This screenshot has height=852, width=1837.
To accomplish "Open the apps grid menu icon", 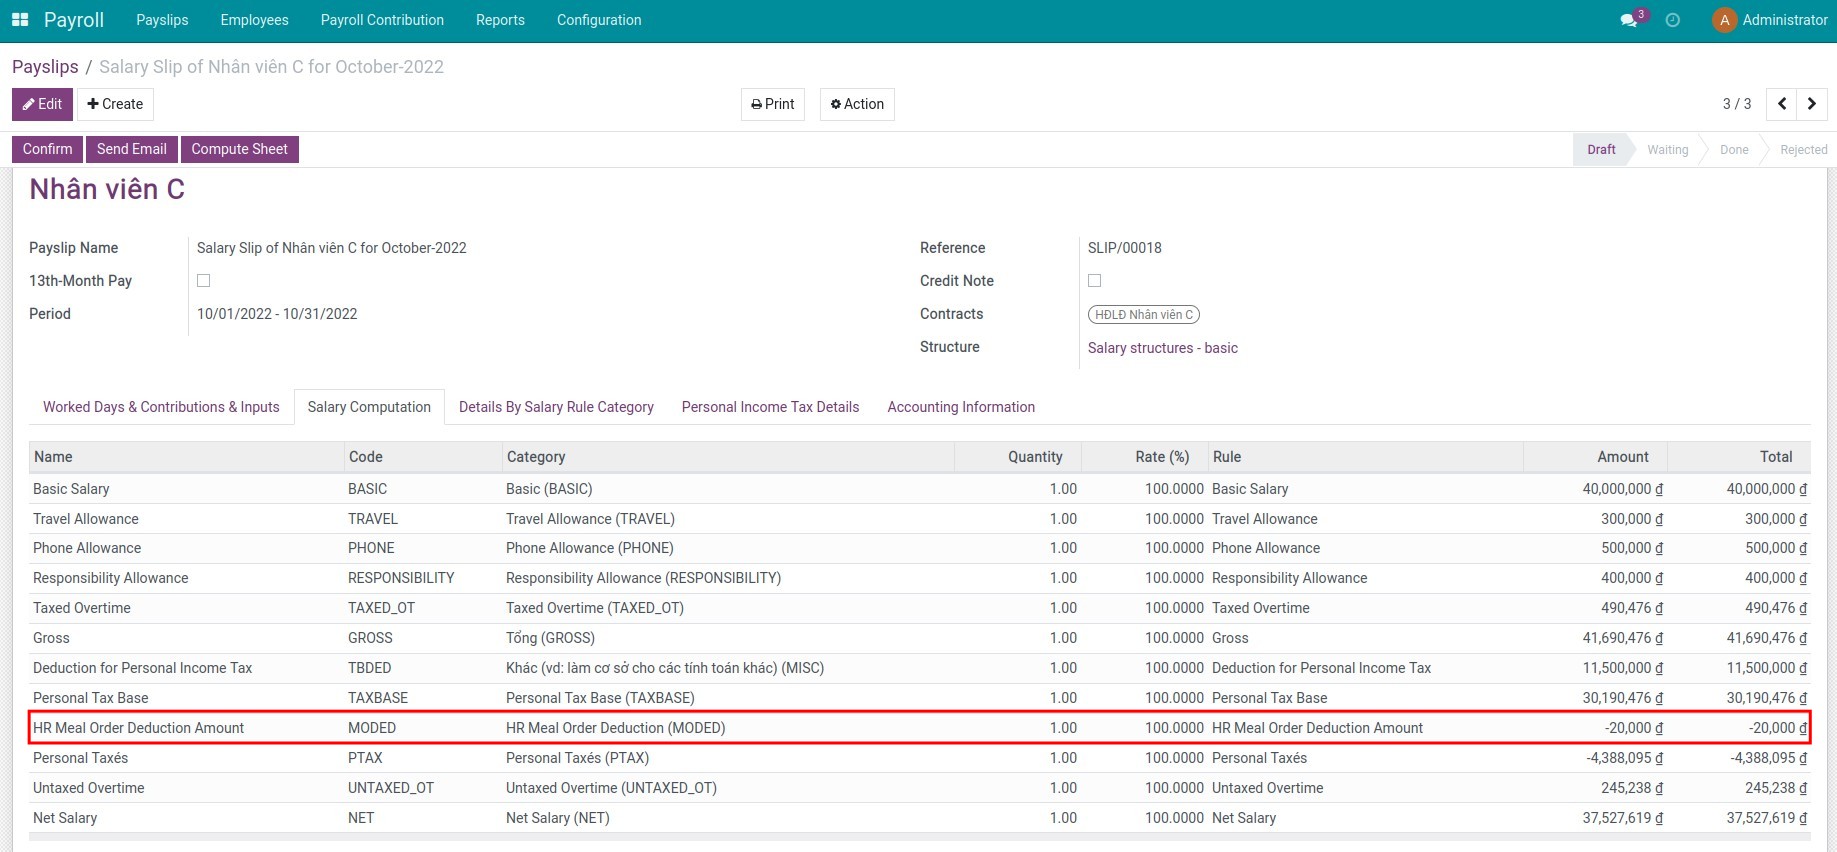I will click(x=20, y=20).
